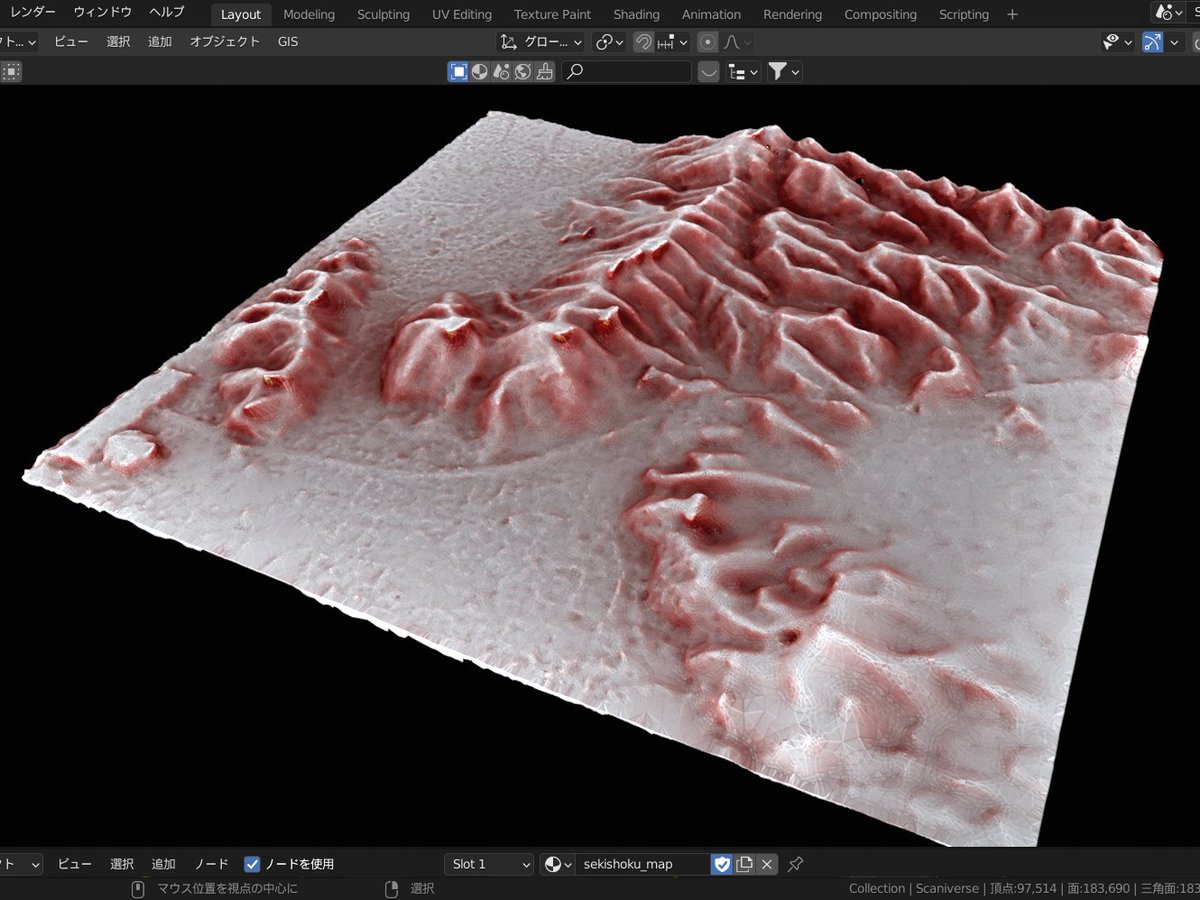
Task: Open the オブジェクト menu
Action: 225,42
